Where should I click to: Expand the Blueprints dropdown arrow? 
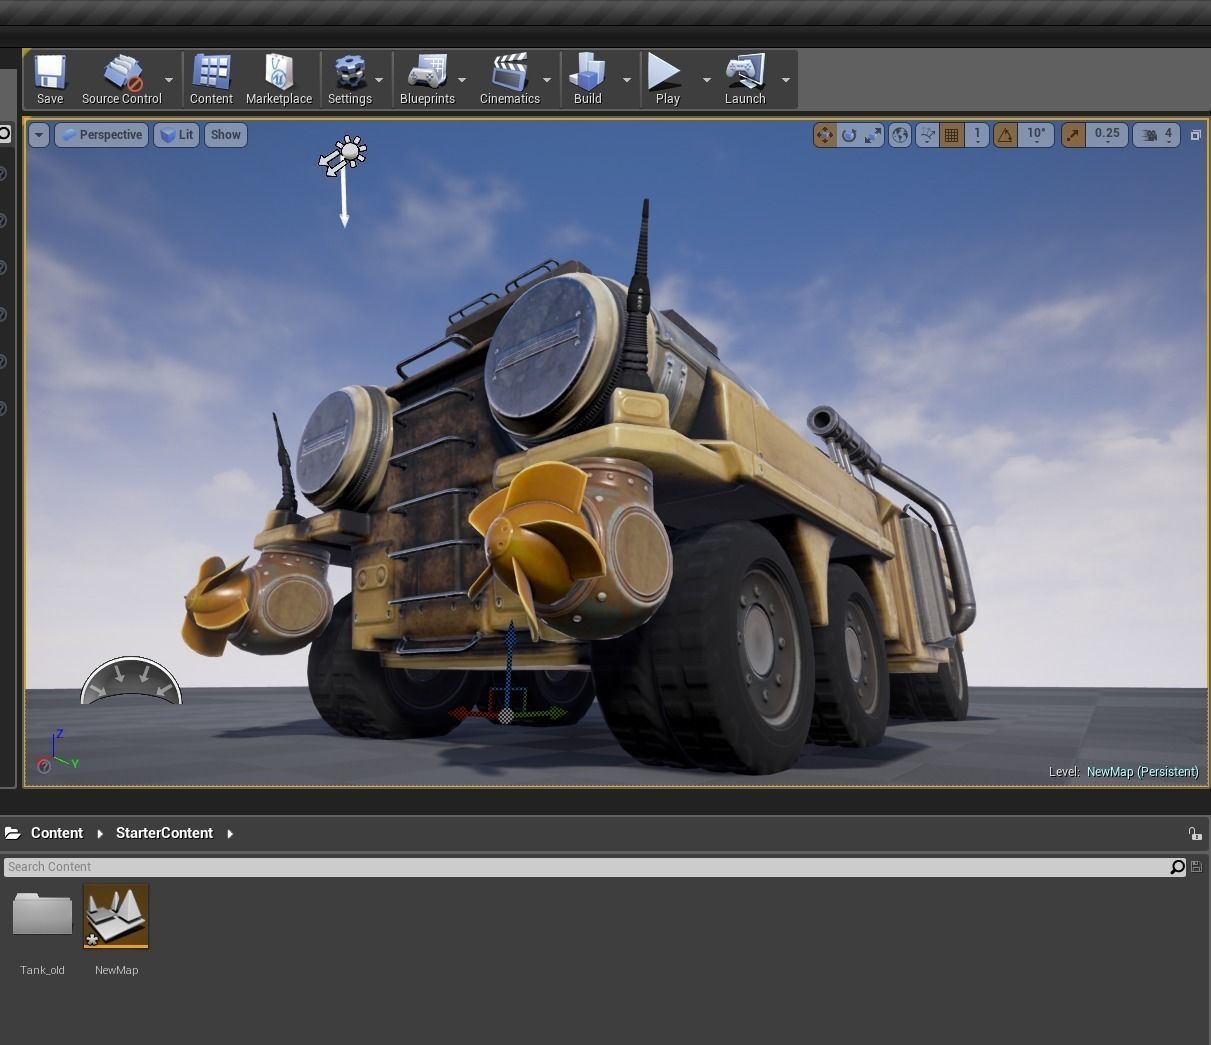[x=462, y=80]
